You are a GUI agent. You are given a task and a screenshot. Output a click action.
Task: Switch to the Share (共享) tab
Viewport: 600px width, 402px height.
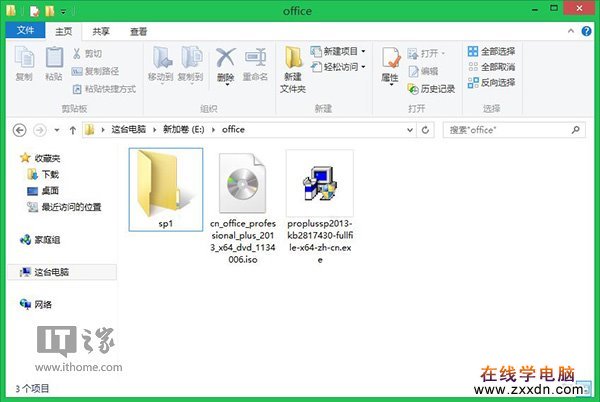(x=101, y=31)
